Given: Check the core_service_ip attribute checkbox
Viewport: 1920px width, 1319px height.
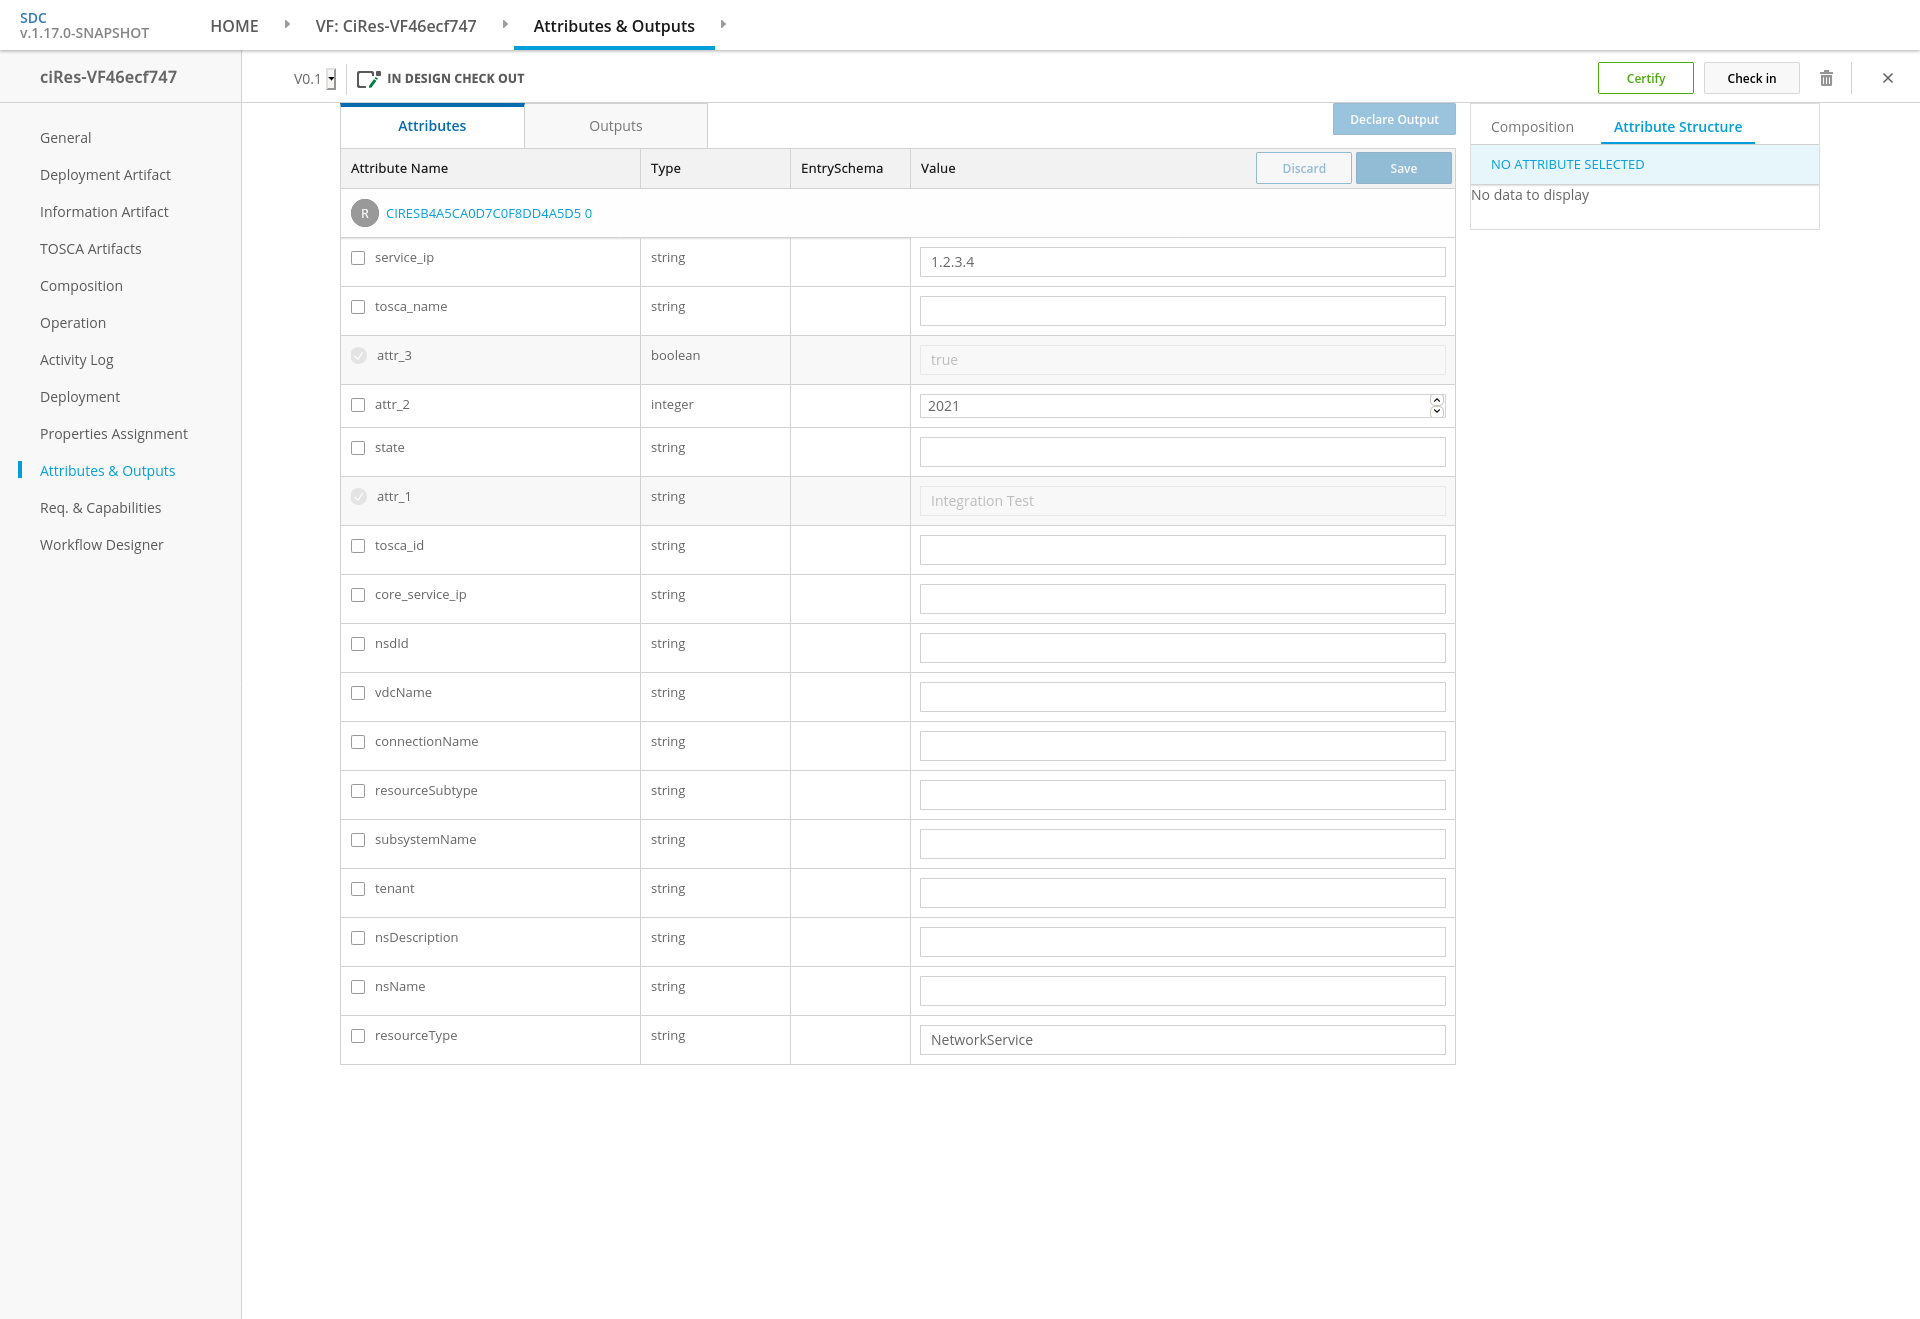Looking at the screenshot, I should click(x=358, y=595).
